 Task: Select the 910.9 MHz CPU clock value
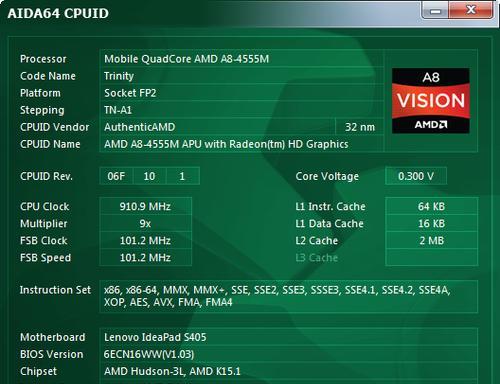(145, 206)
